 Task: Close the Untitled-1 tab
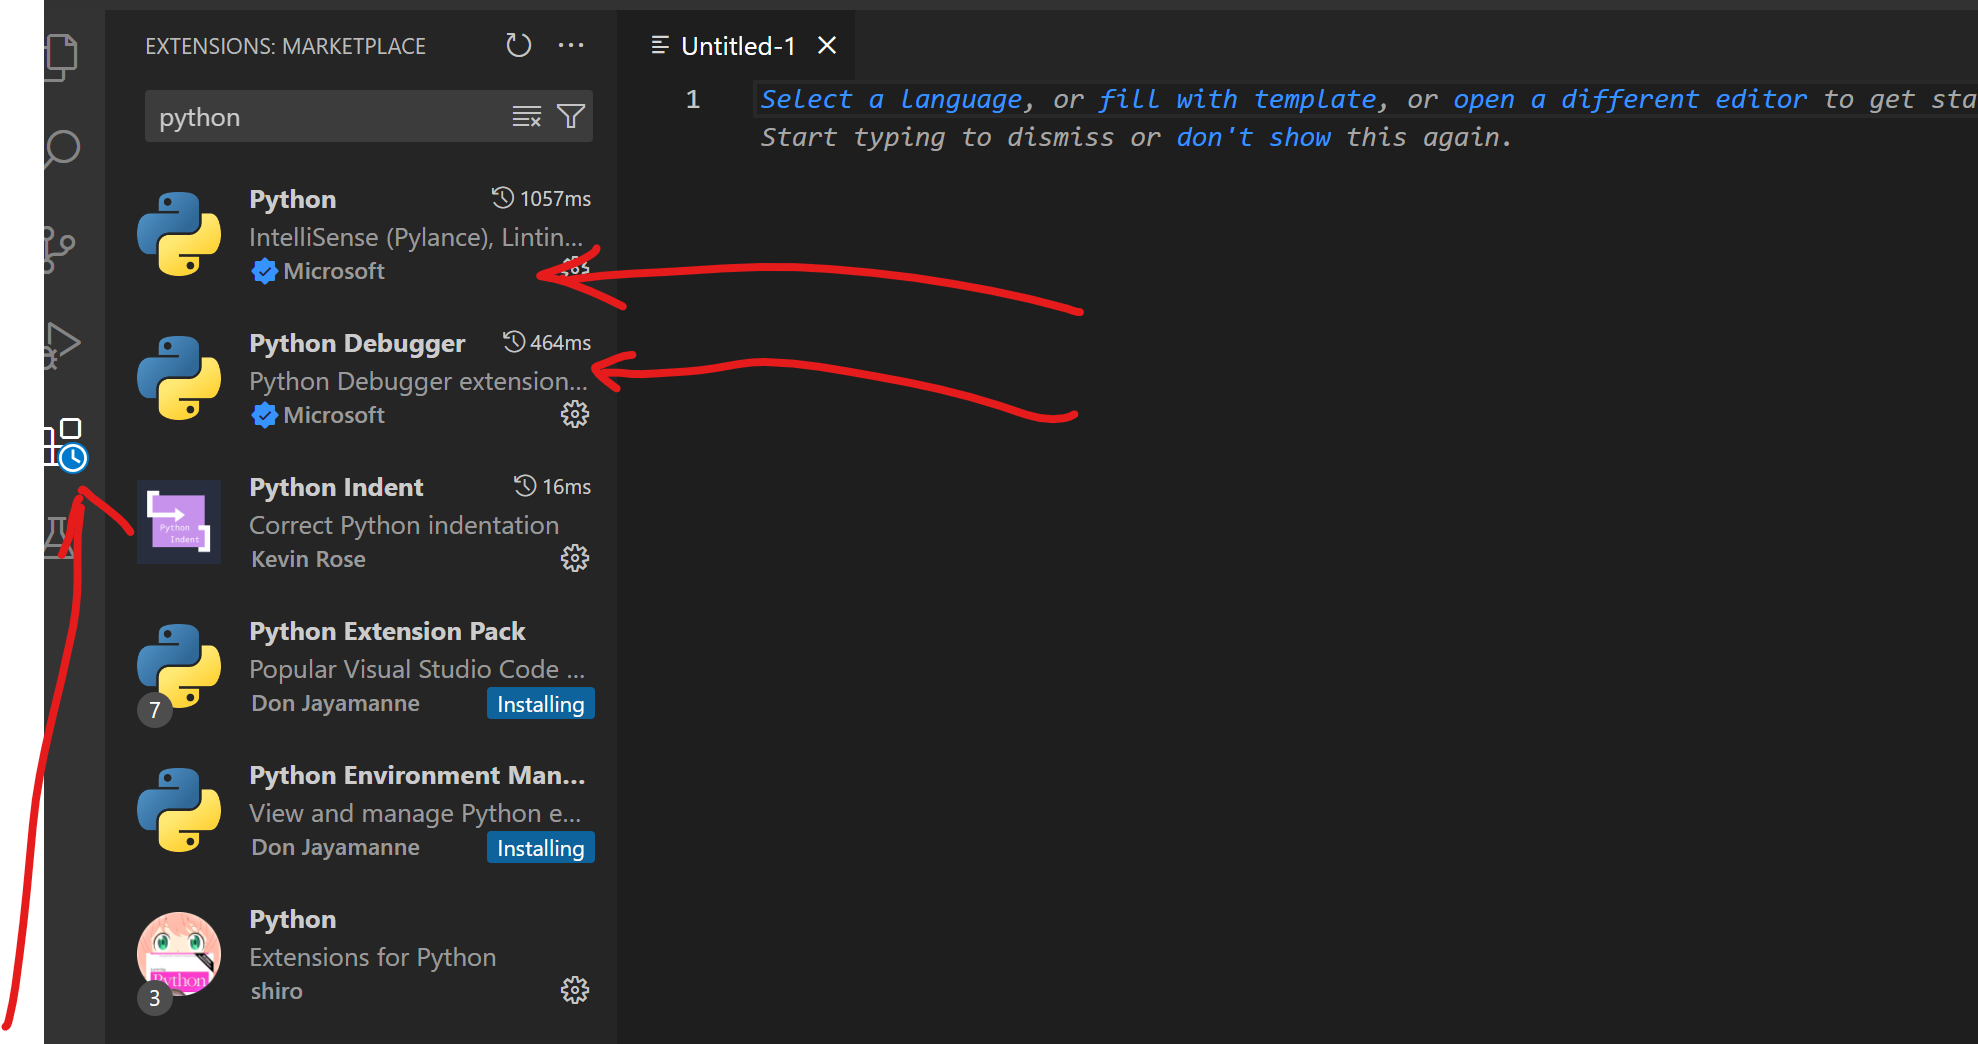[x=827, y=45]
